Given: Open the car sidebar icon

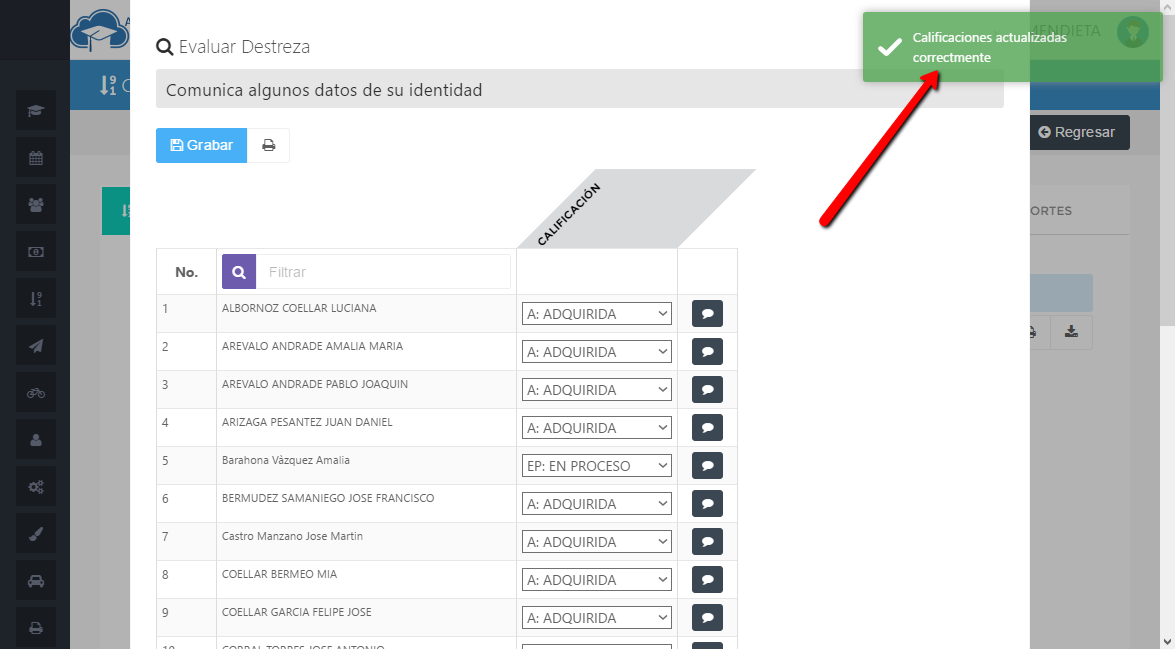Looking at the screenshot, I should (36, 581).
